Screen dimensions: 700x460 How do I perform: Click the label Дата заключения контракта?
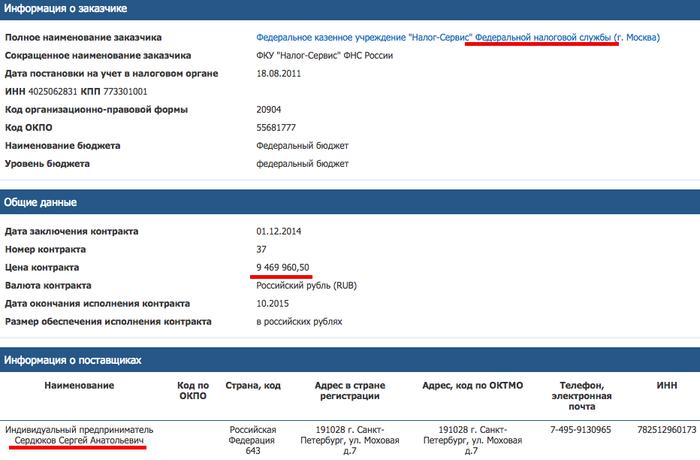pos(71,231)
